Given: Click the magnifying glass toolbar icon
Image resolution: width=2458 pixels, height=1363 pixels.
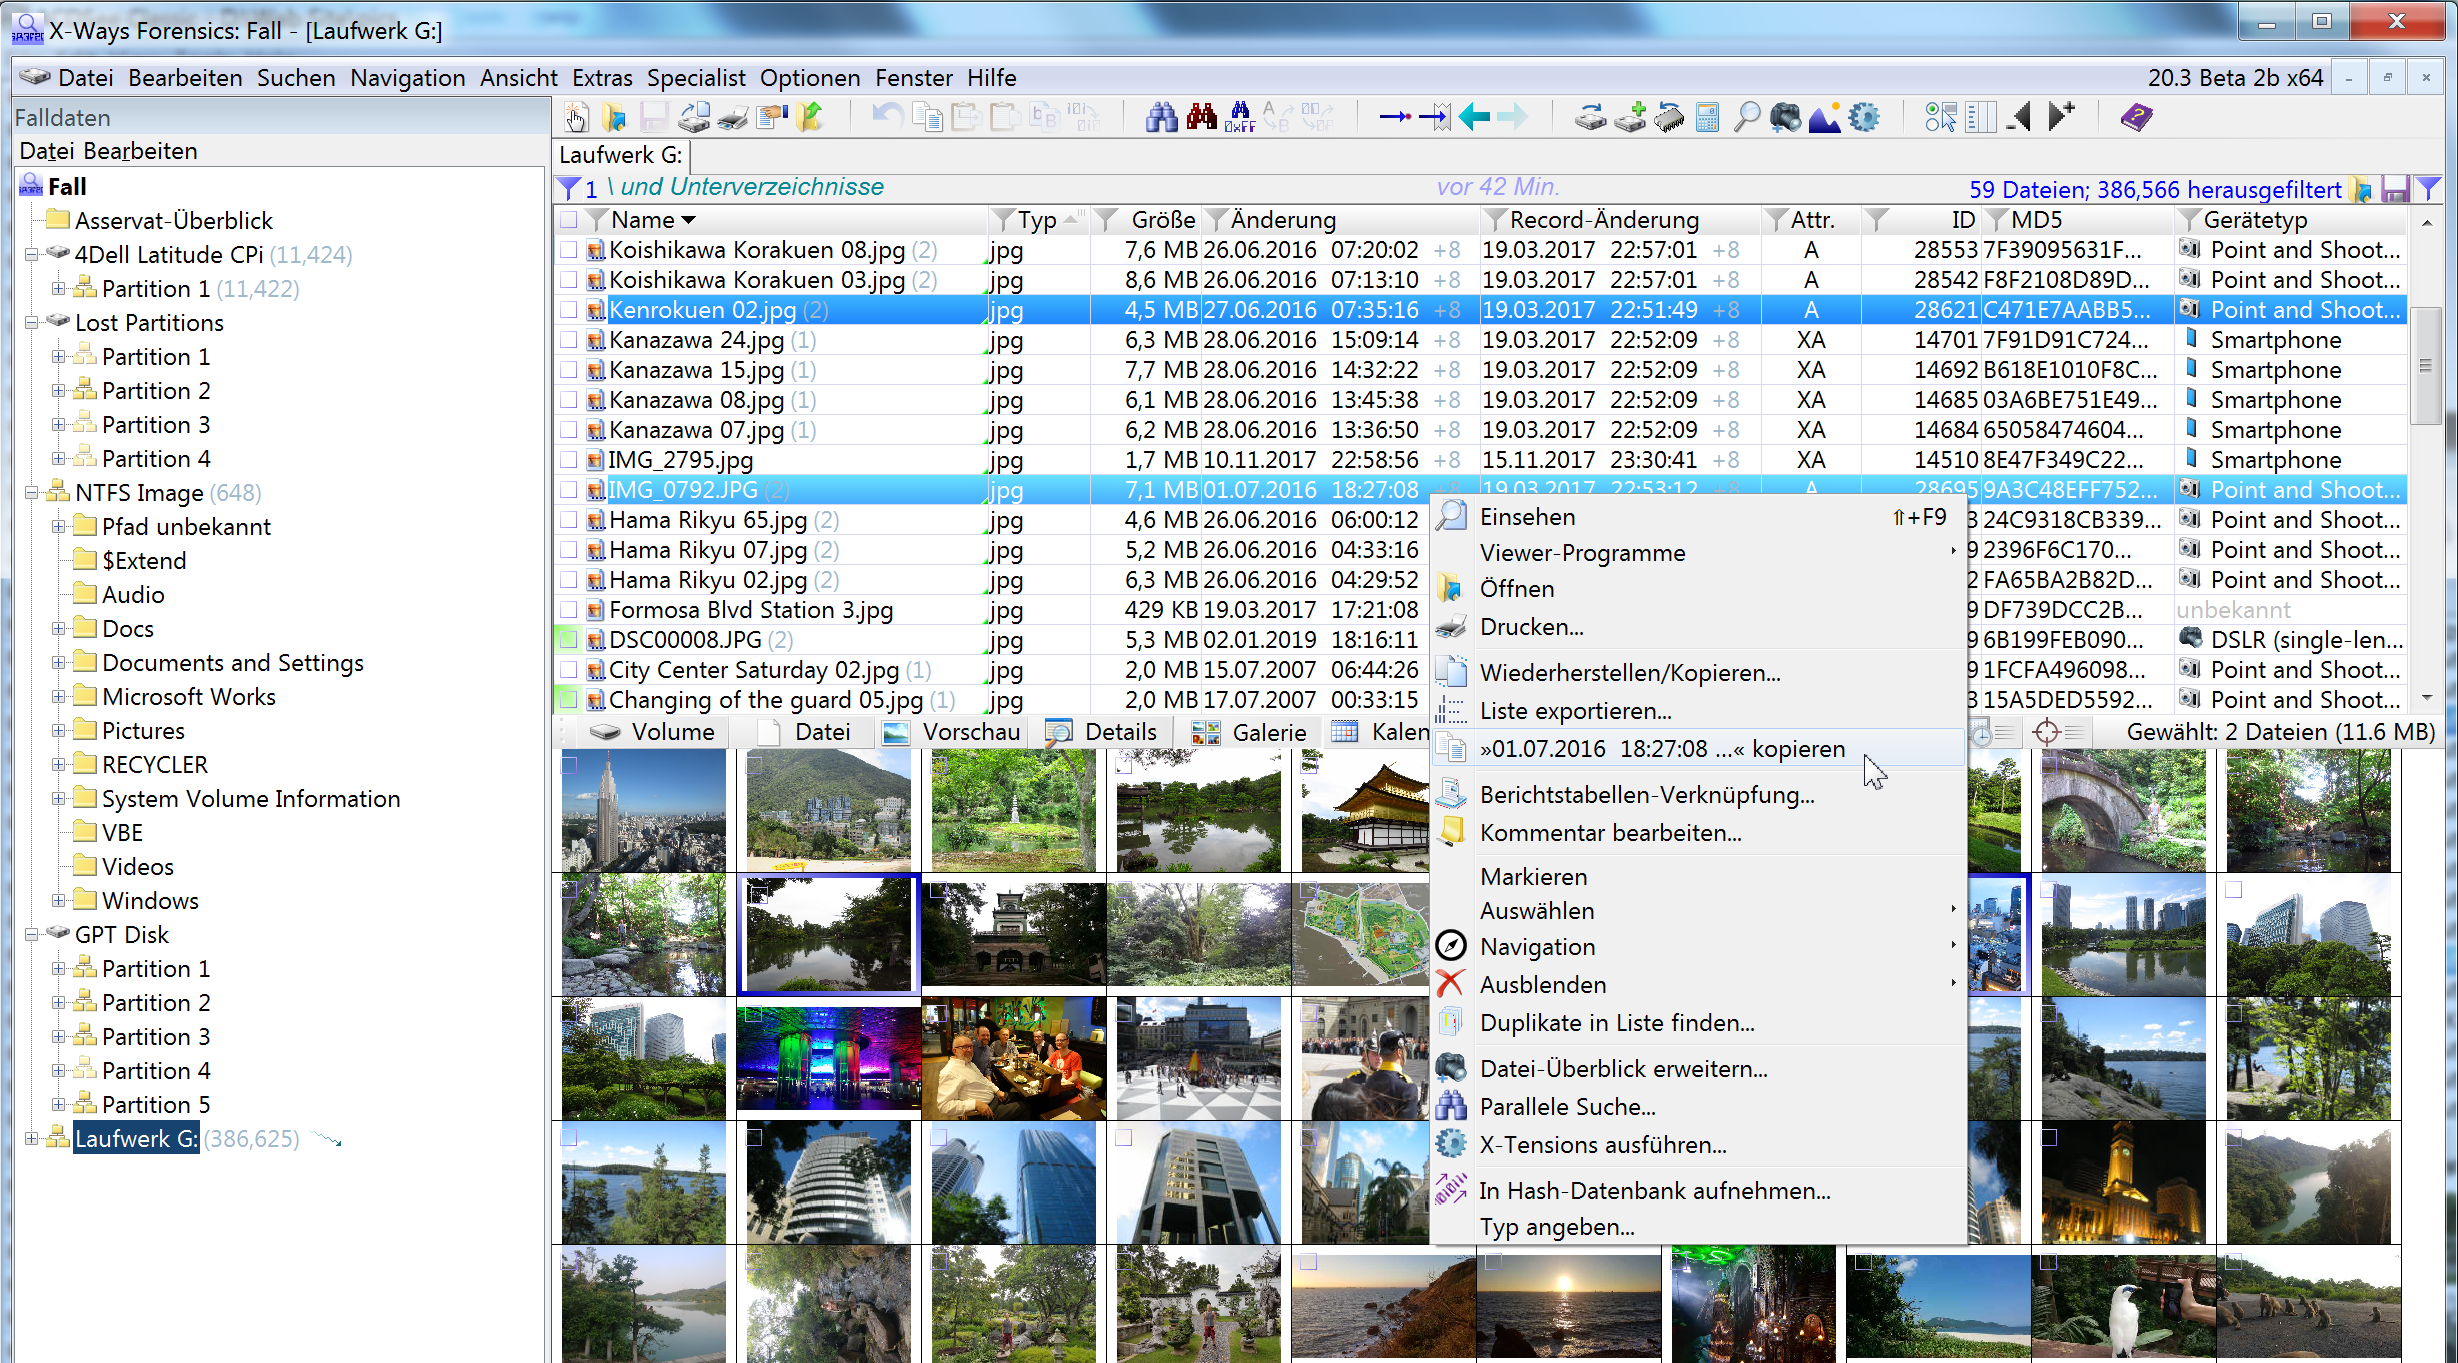Looking at the screenshot, I should (1746, 117).
